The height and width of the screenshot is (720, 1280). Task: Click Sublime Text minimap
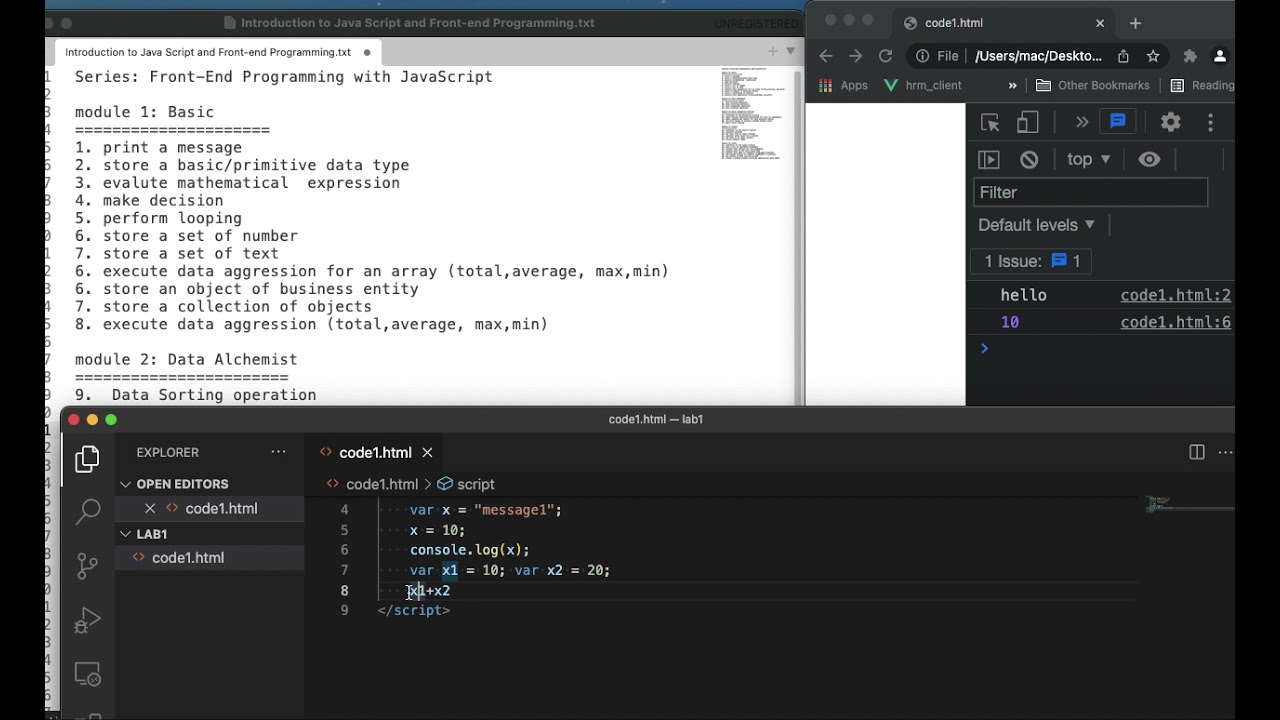(x=755, y=113)
